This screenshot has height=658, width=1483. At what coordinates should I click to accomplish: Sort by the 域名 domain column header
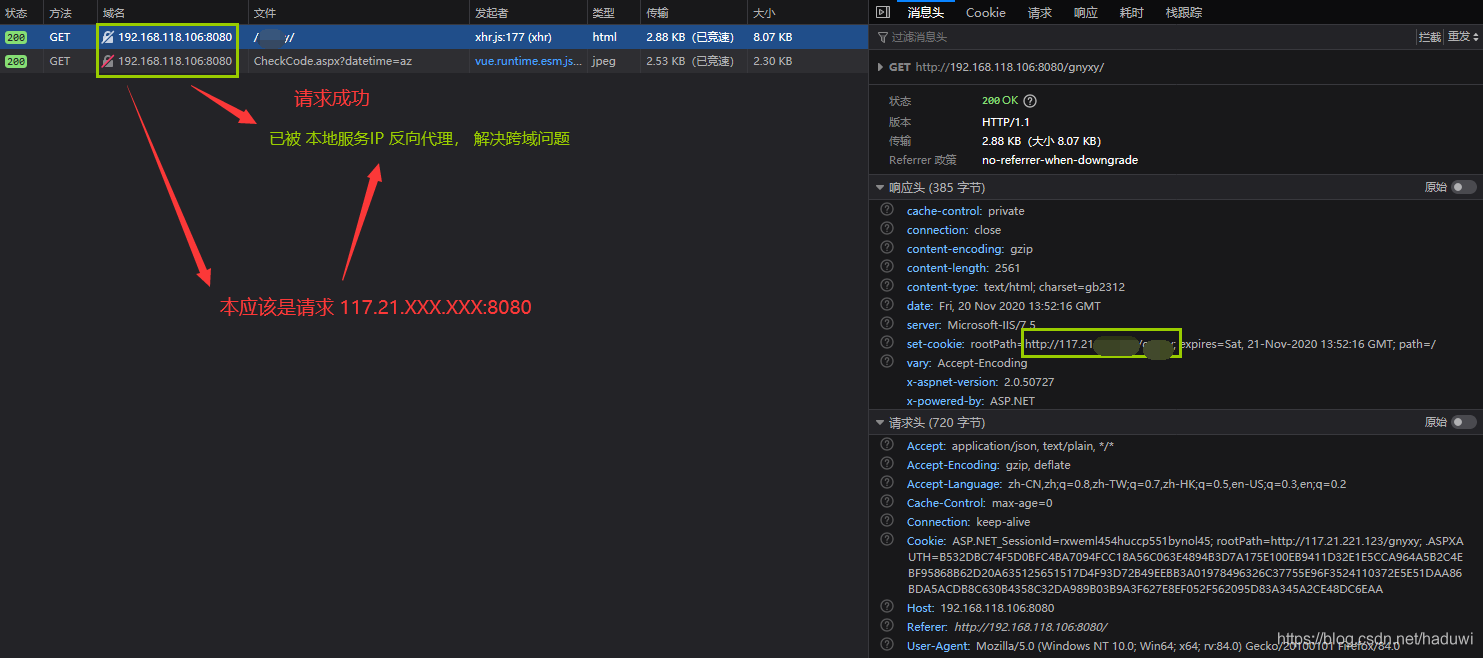tap(173, 12)
